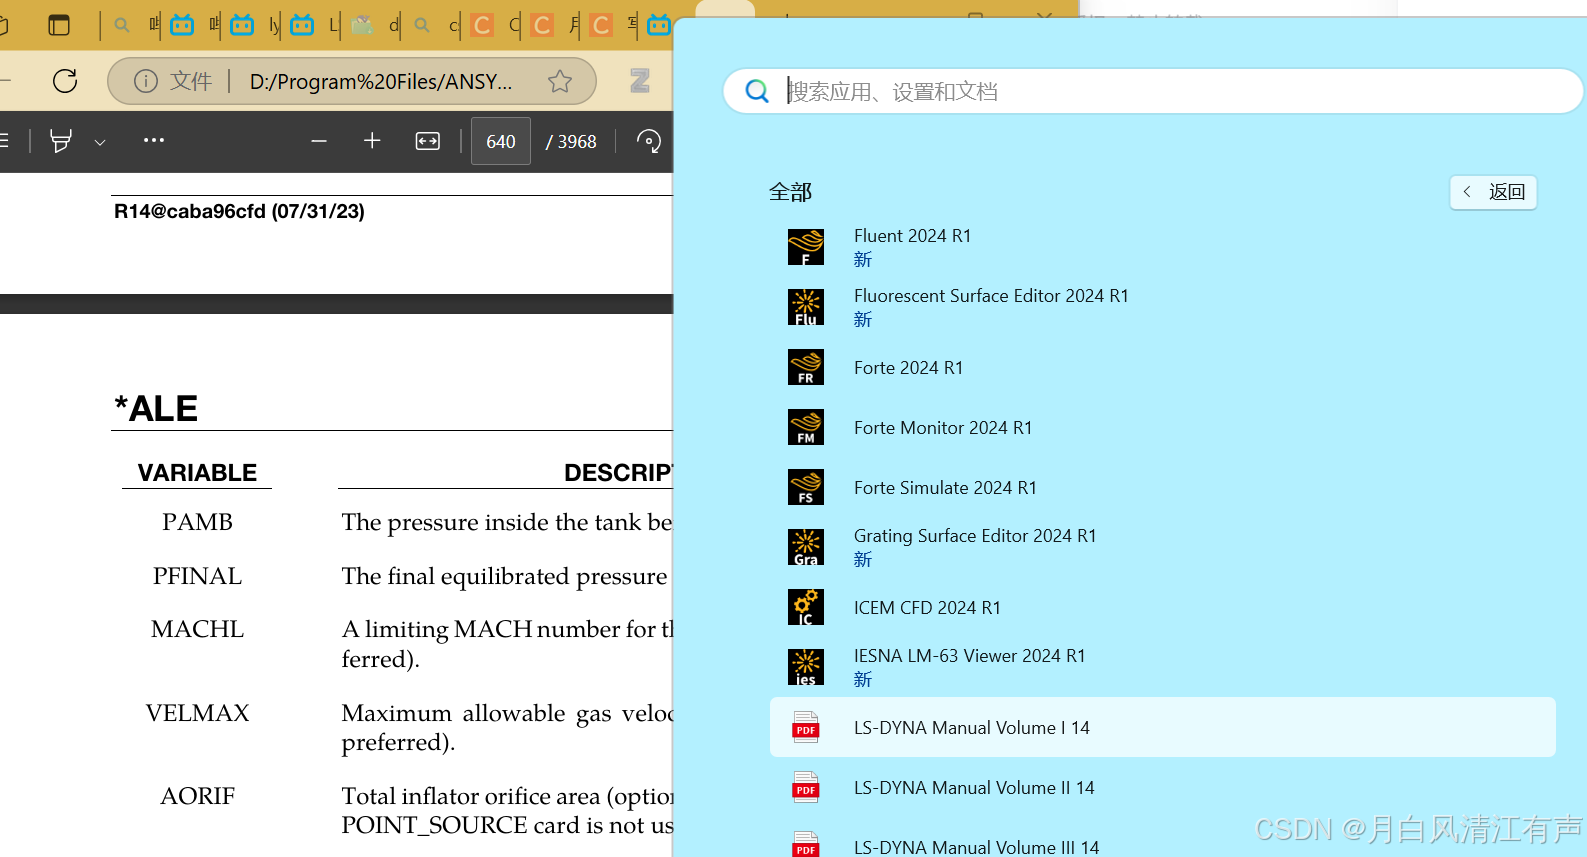
Task: Rotate the PDF page
Action: pos(649,141)
